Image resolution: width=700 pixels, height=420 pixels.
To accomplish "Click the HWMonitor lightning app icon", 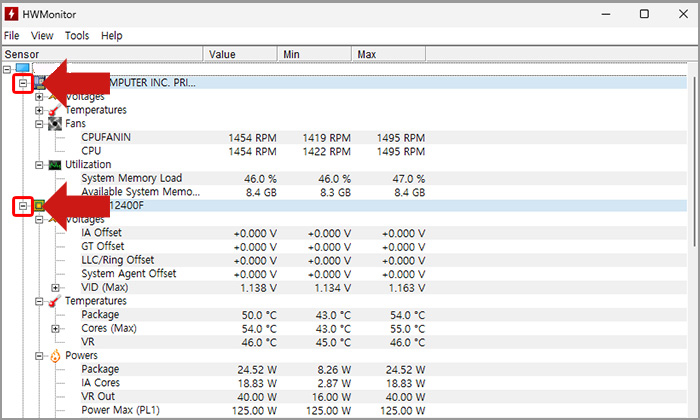I will tap(11, 14).
